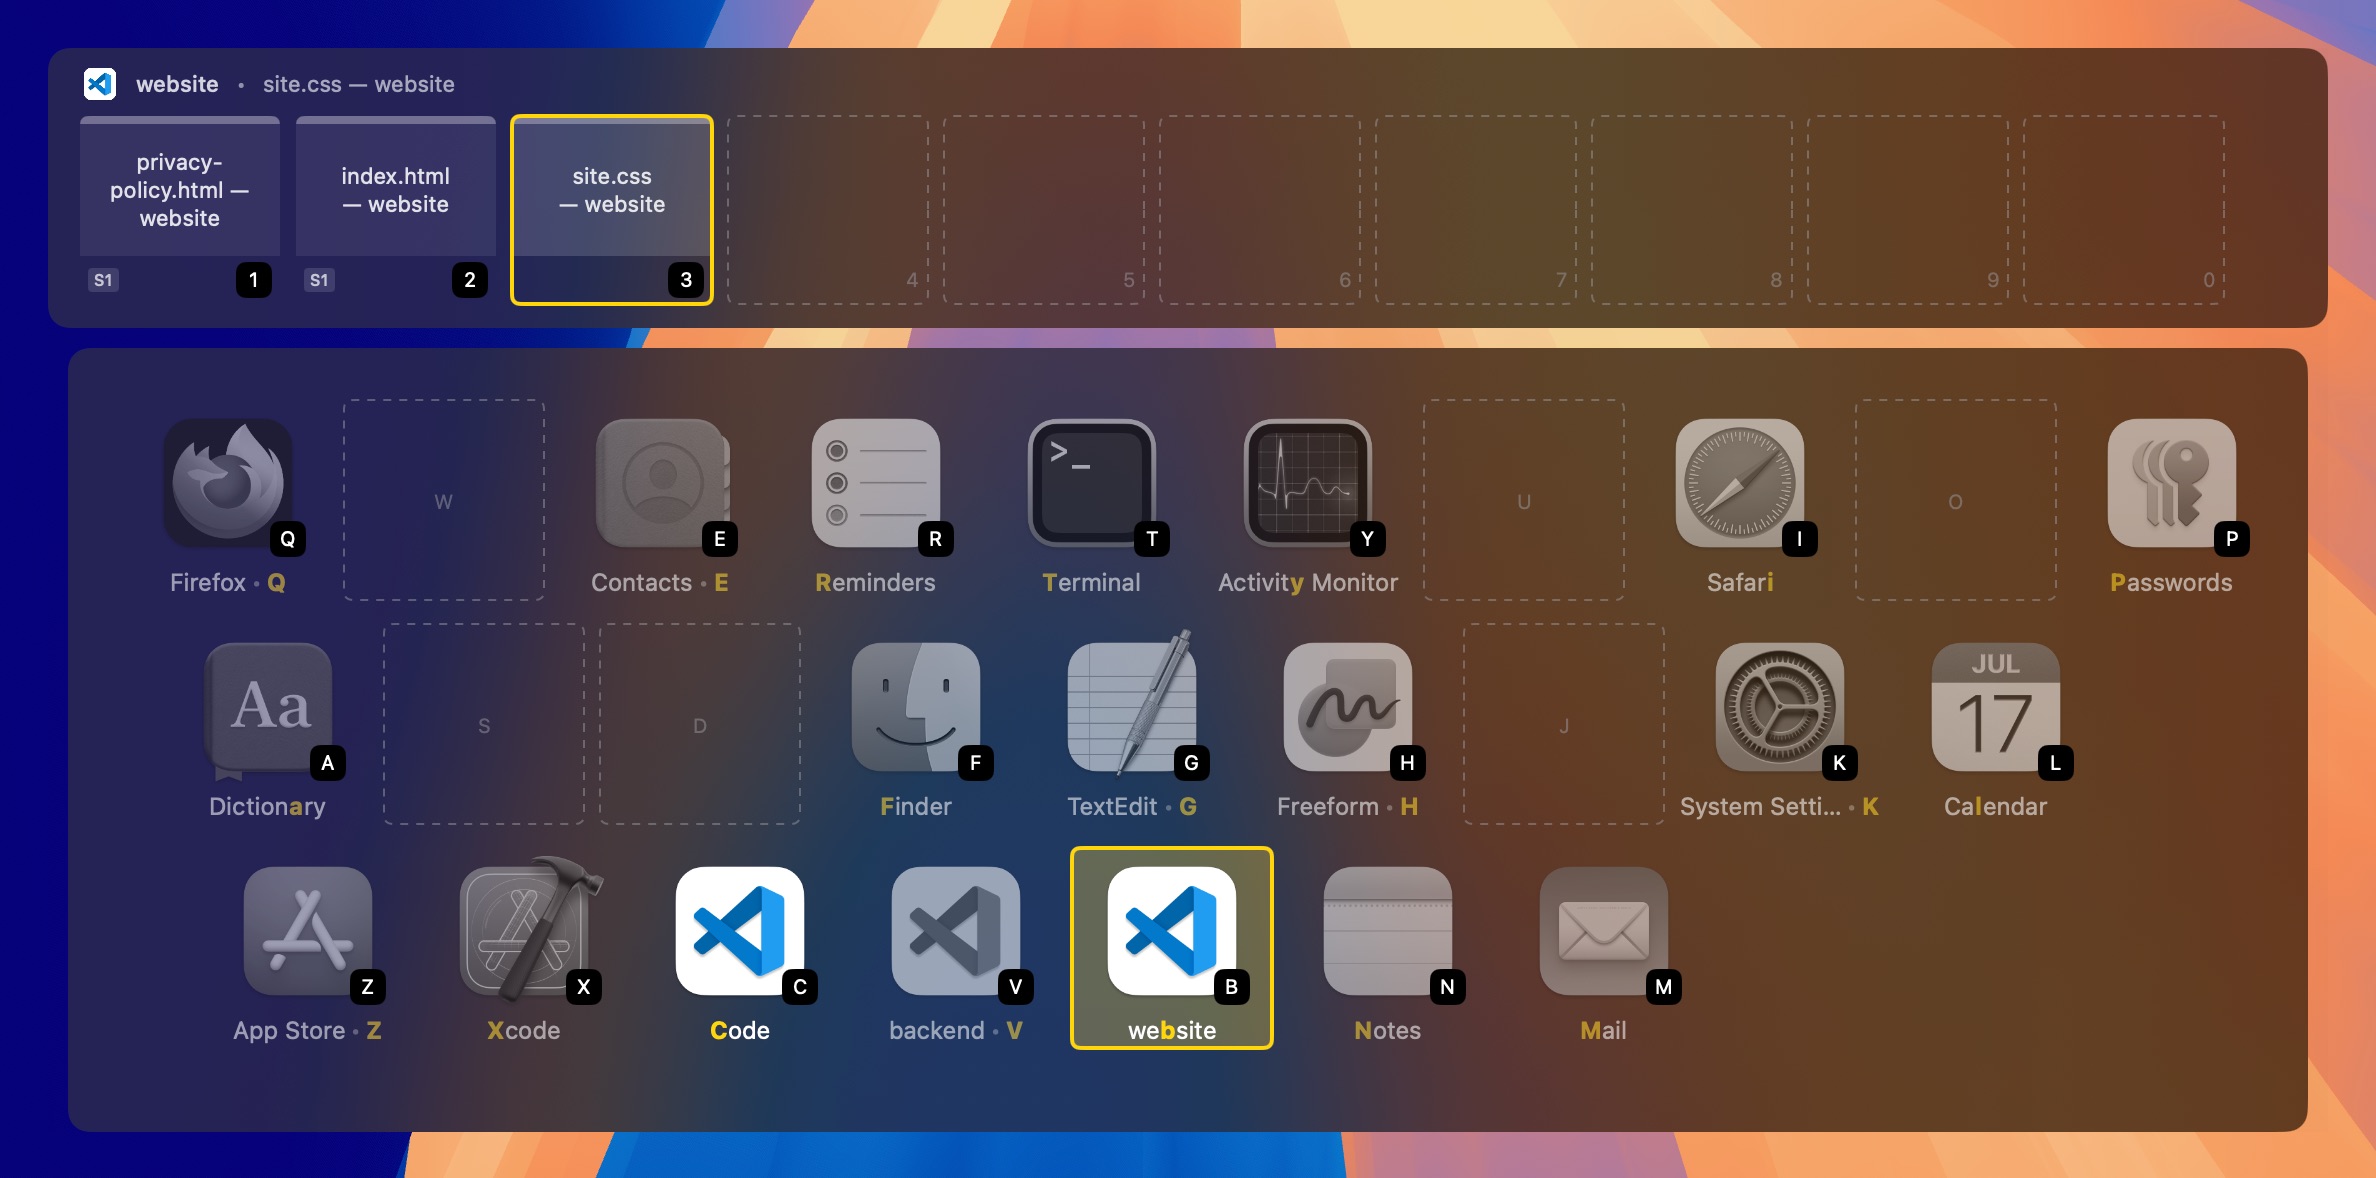The height and width of the screenshot is (1178, 2376).
Task: Open the Reminders app icon
Action: tap(876, 483)
